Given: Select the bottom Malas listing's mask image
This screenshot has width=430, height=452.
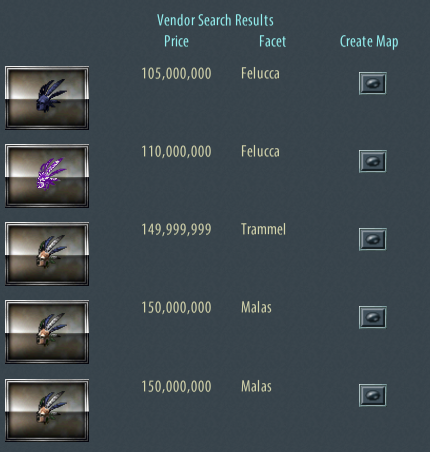Looking at the screenshot, I should tap(47, 410).
